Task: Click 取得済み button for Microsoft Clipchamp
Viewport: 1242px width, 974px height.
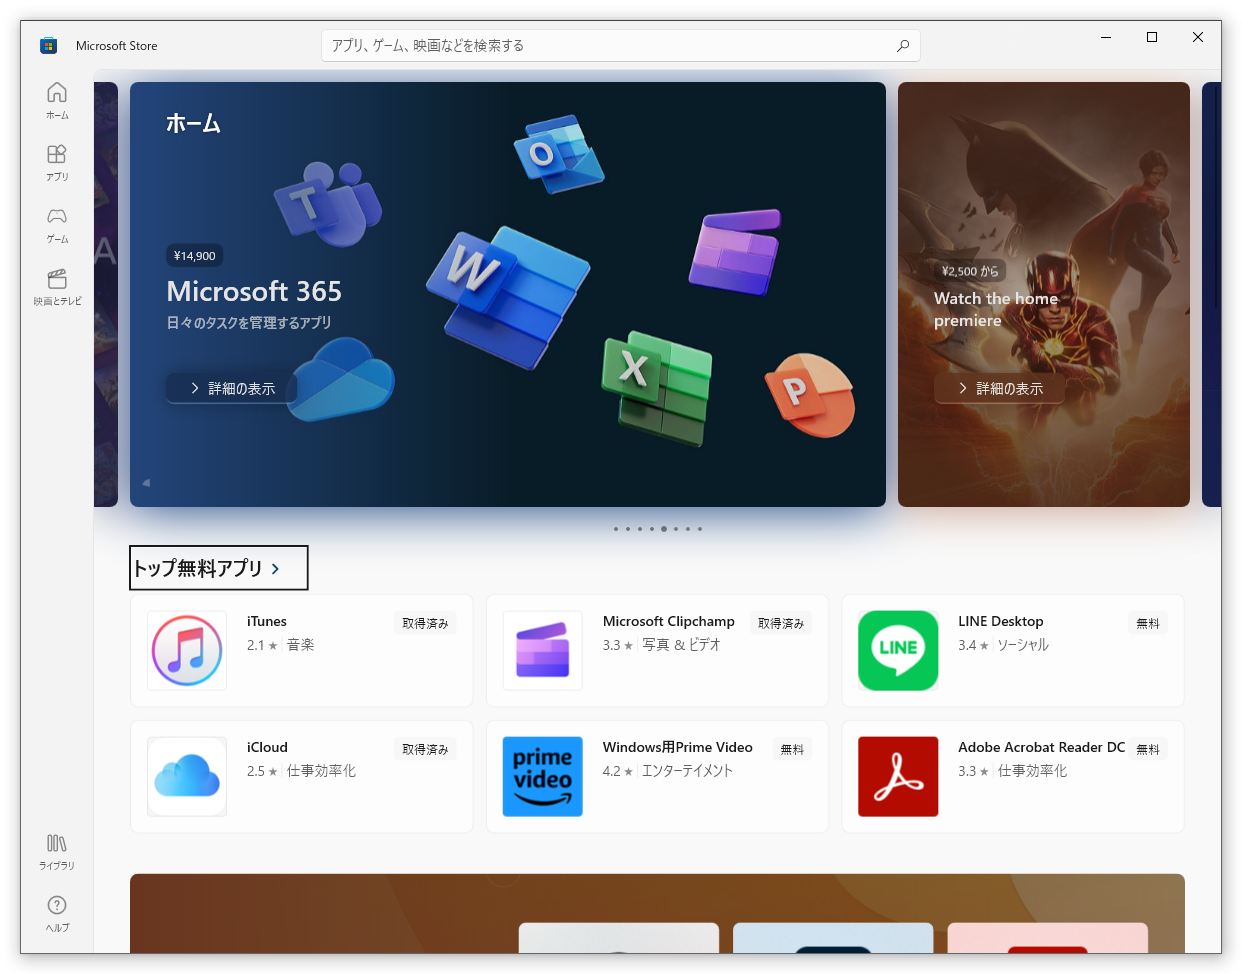Action: (x=781, y=623)
